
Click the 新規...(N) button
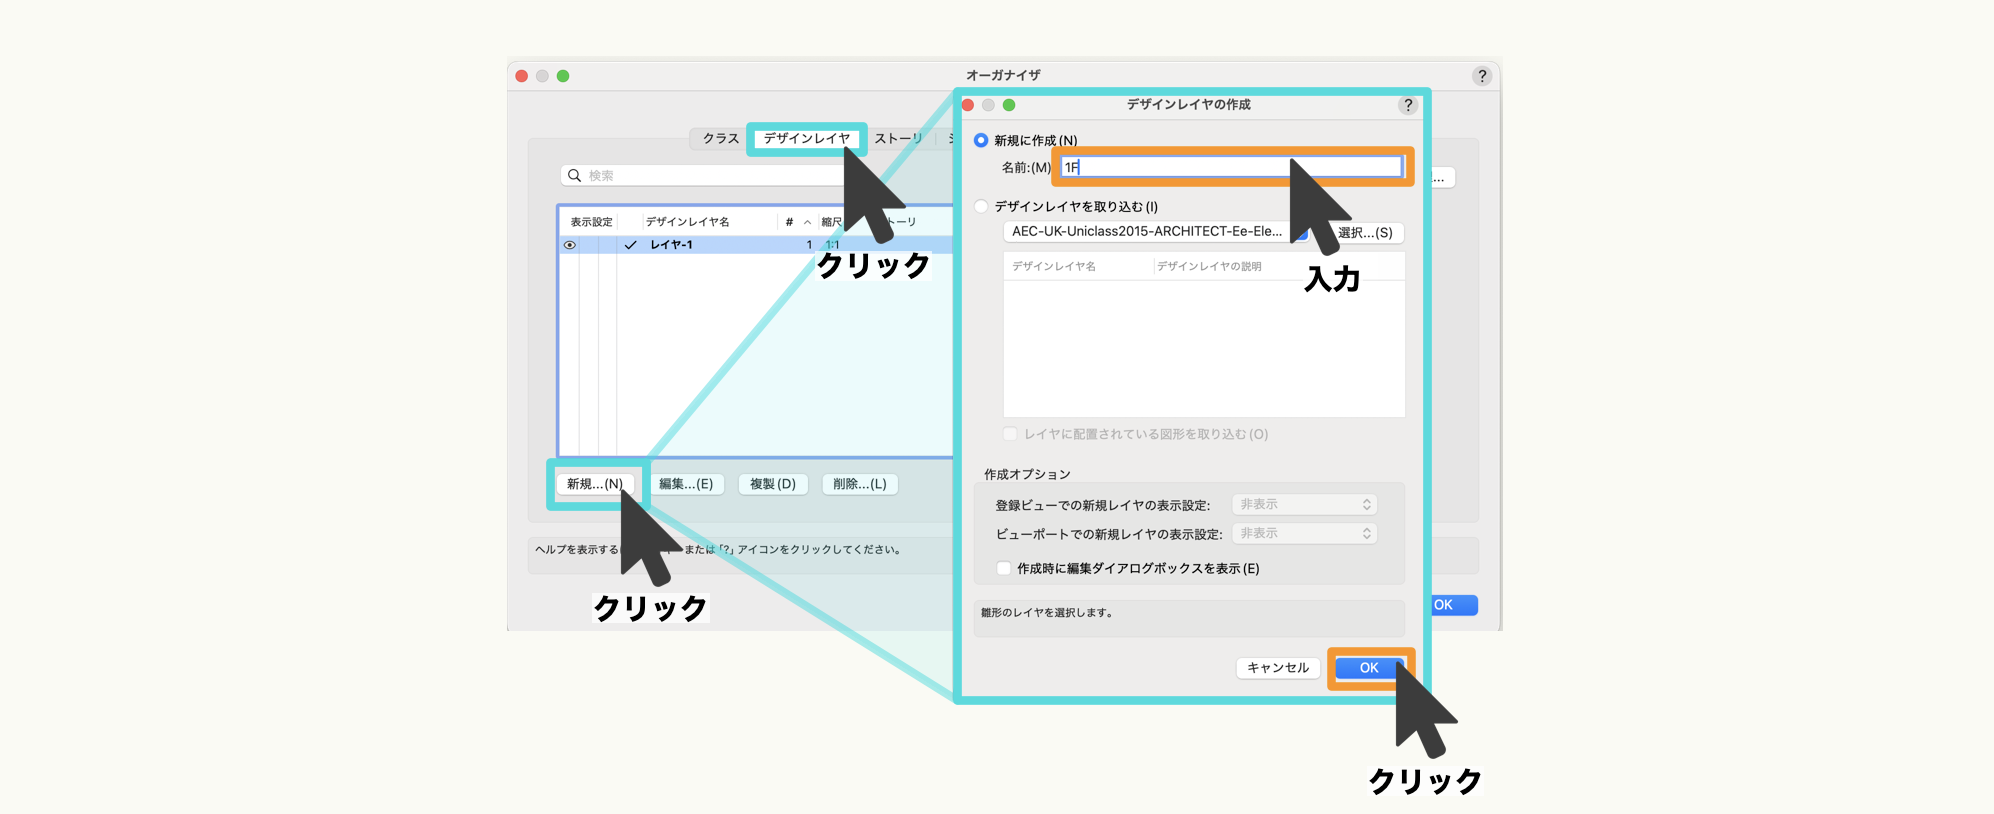(x=595, y=484)
